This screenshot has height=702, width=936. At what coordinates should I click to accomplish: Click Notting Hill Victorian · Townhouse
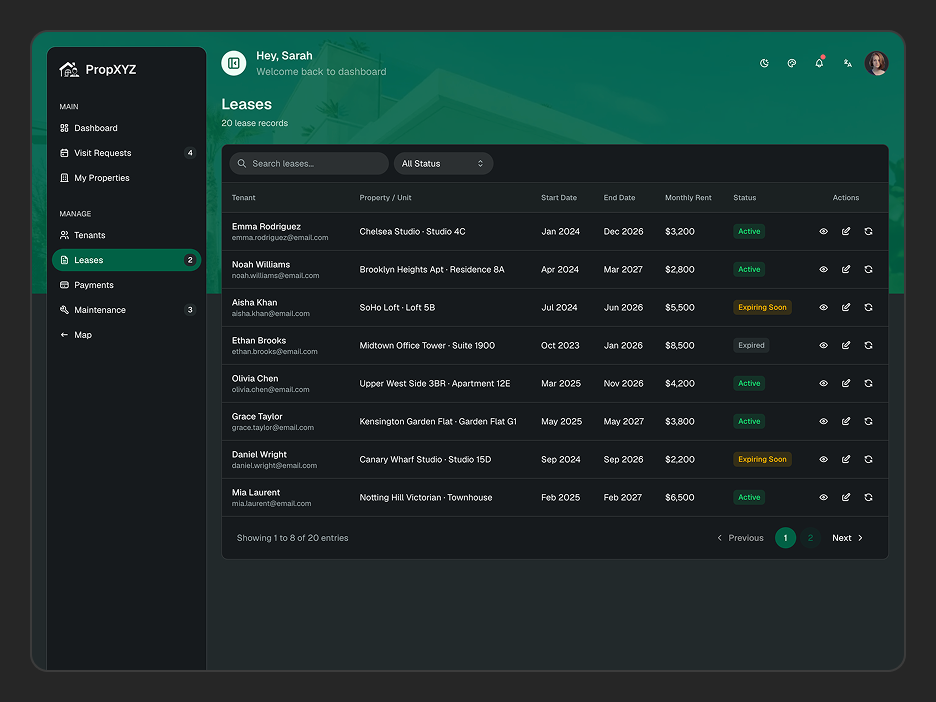coord(426,497)
